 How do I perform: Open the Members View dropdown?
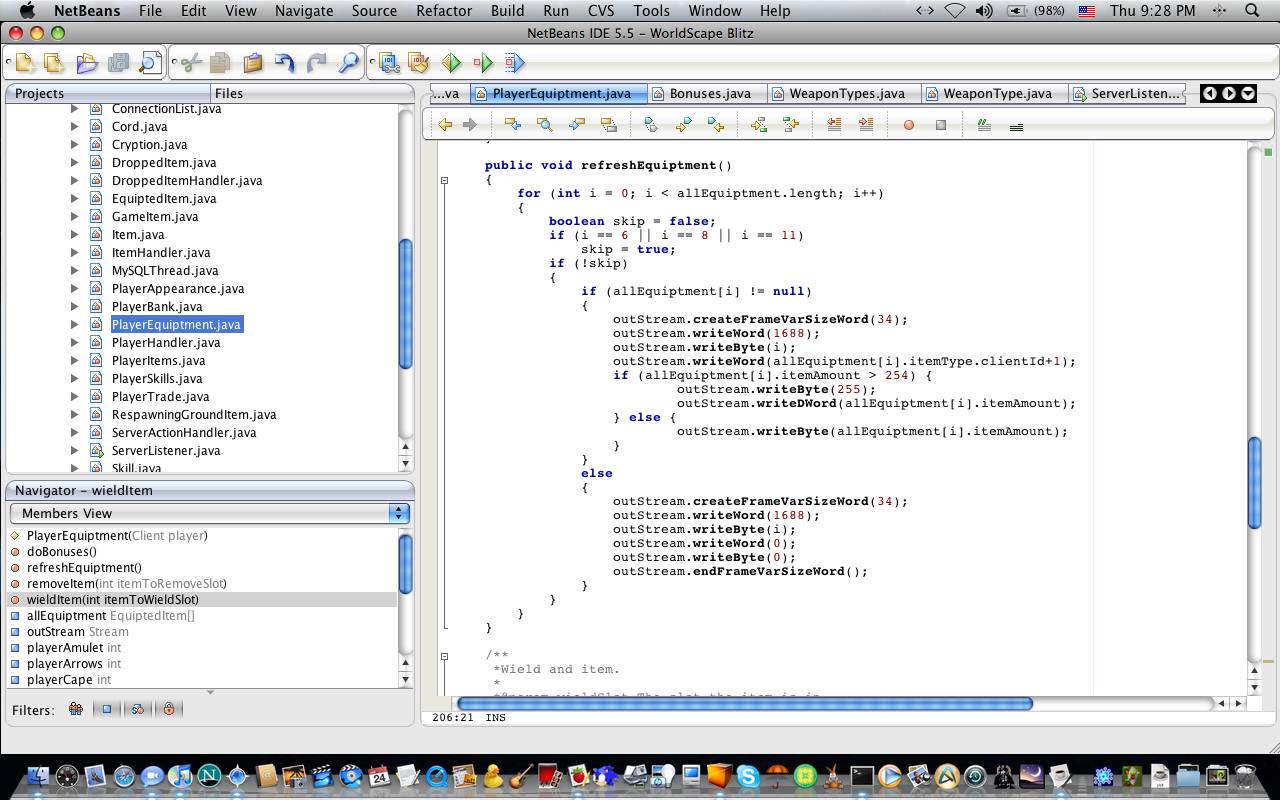[x=210, y=513]
